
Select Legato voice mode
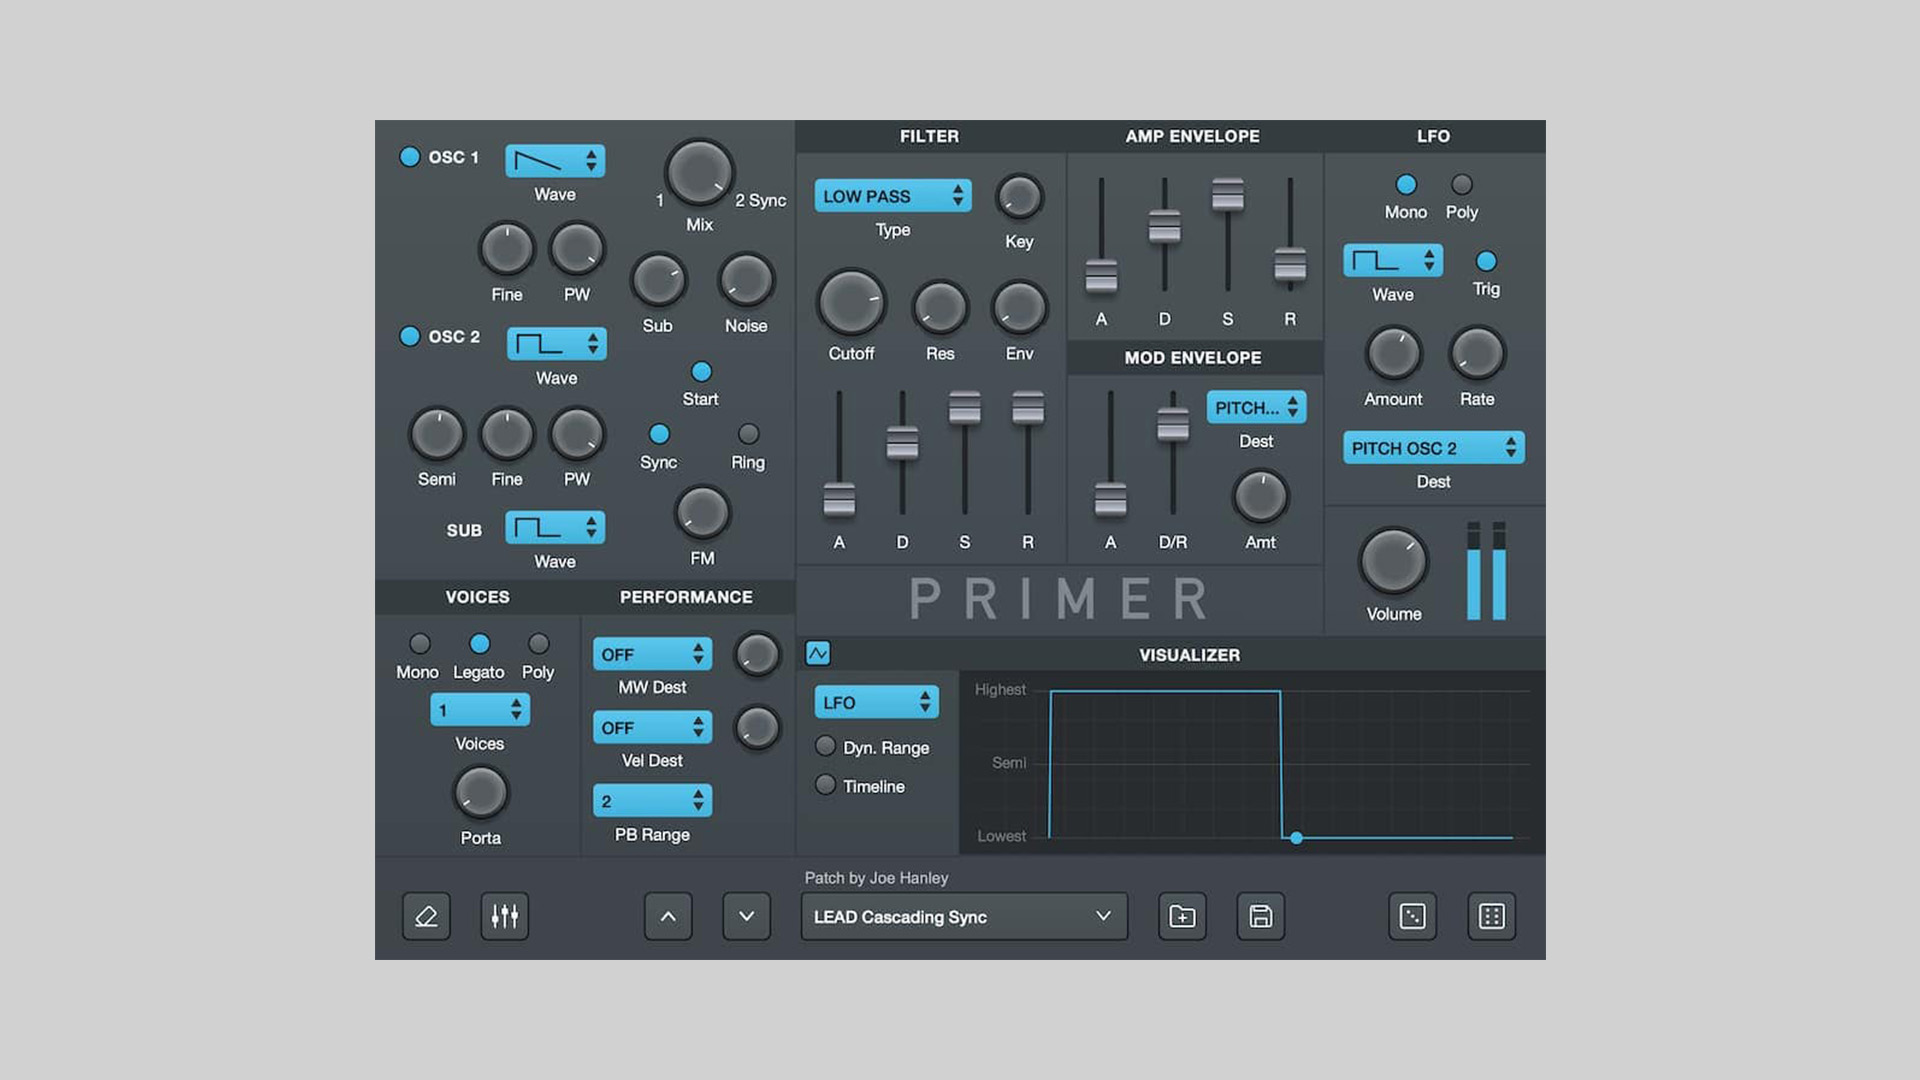tap(480, 644)
